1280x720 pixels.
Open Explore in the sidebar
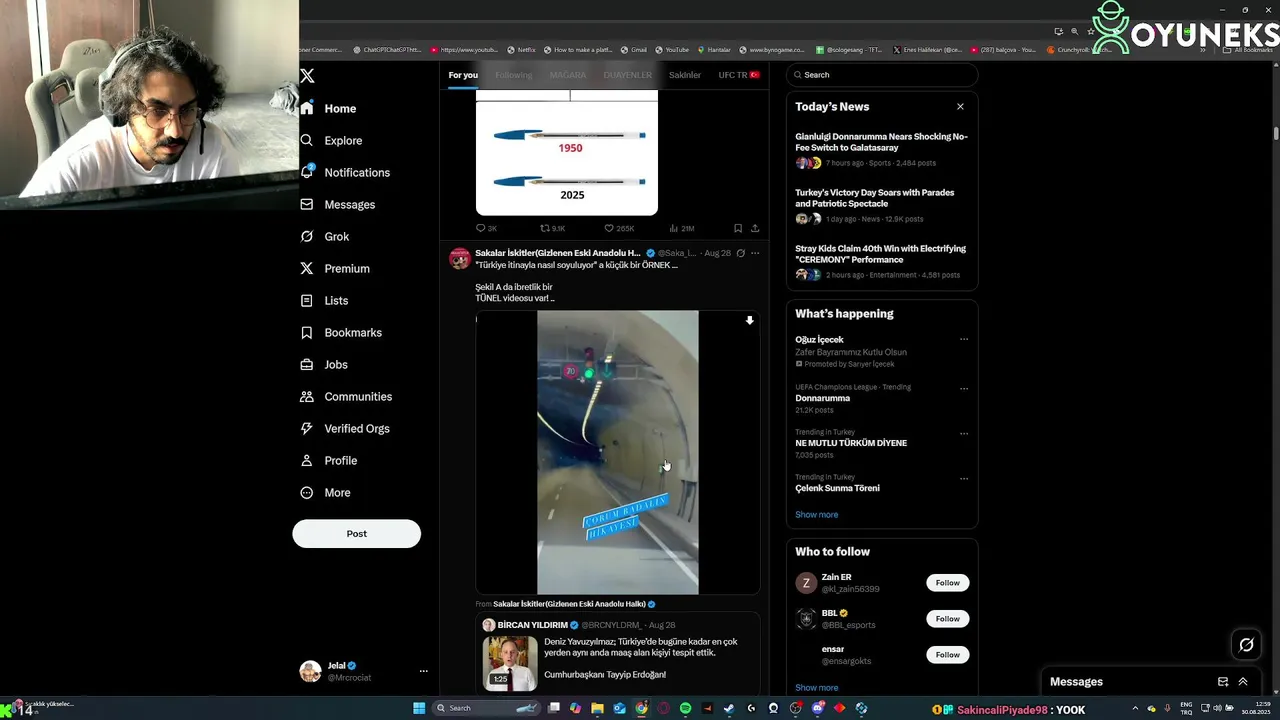tap(331, 141)
